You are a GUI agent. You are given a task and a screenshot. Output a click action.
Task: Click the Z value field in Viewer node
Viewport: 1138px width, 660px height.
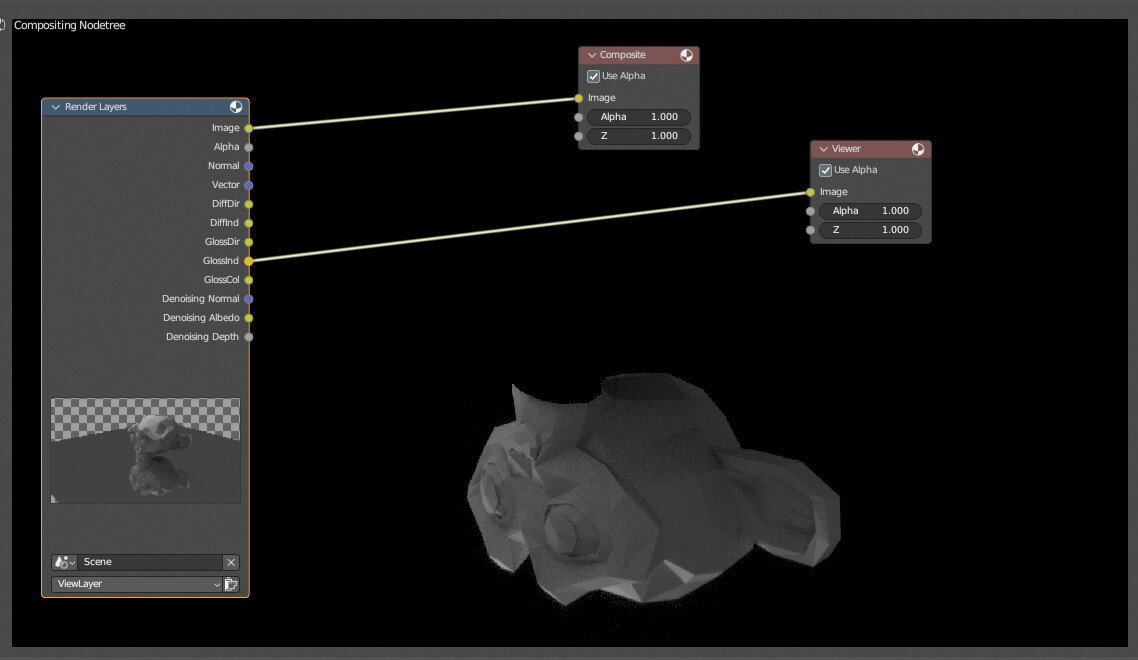[x=870, y=229]
